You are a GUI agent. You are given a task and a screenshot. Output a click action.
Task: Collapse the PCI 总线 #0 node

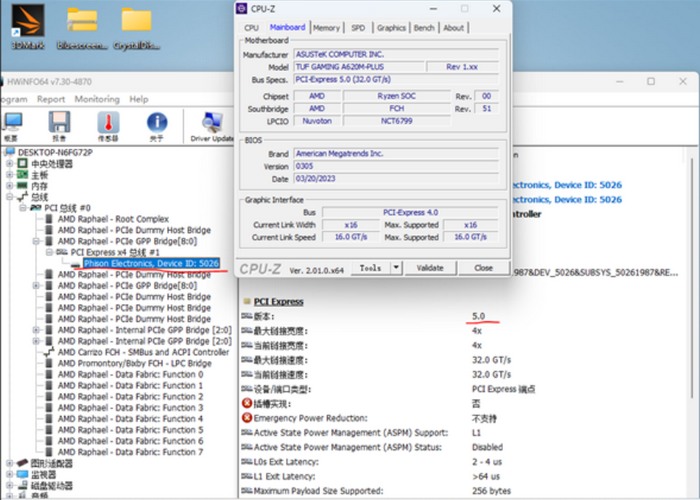point(22,208)
